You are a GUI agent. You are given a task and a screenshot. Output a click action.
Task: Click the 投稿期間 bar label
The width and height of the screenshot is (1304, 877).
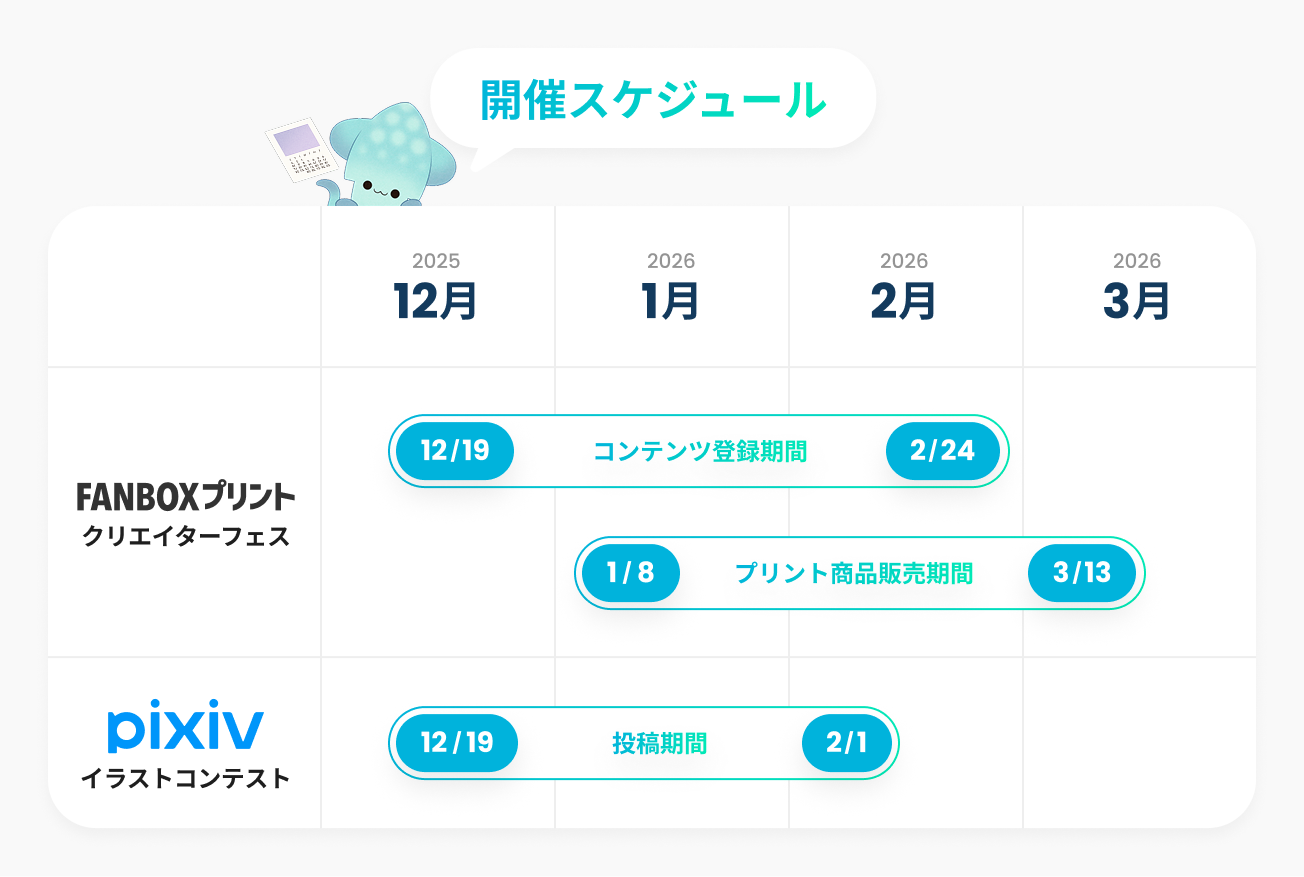[x=660, y=744]
